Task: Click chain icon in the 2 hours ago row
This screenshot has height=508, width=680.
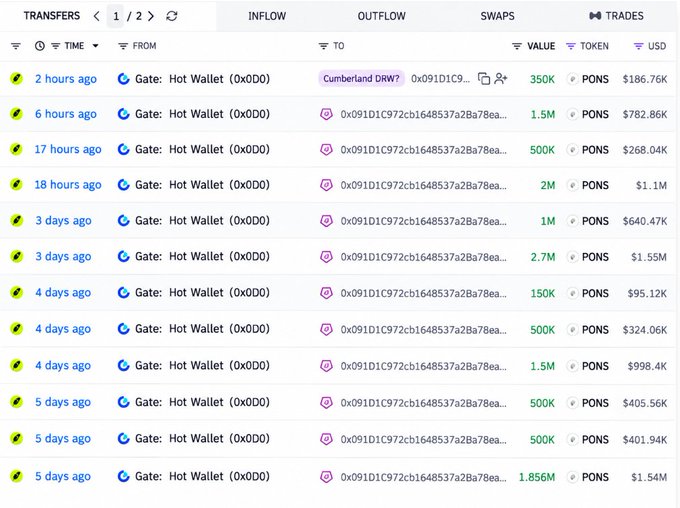Action: pyautogui.click(x=16, y=79)
